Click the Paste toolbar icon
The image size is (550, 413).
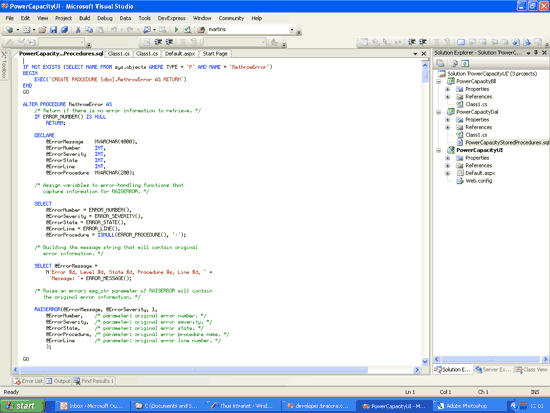click(x=100, y=30)
